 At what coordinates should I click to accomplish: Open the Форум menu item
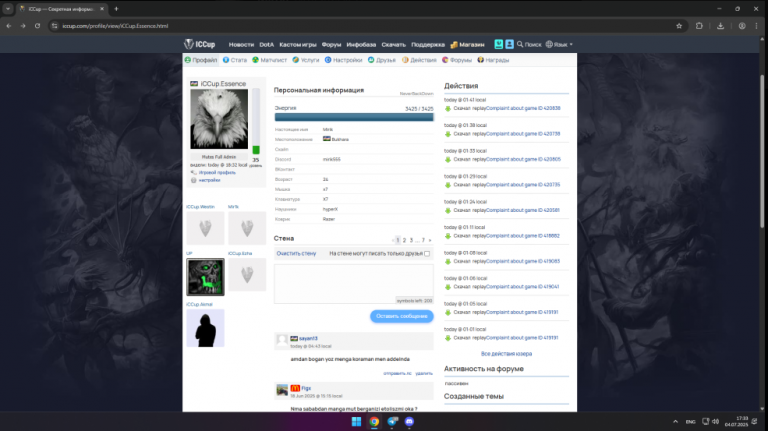332,45
